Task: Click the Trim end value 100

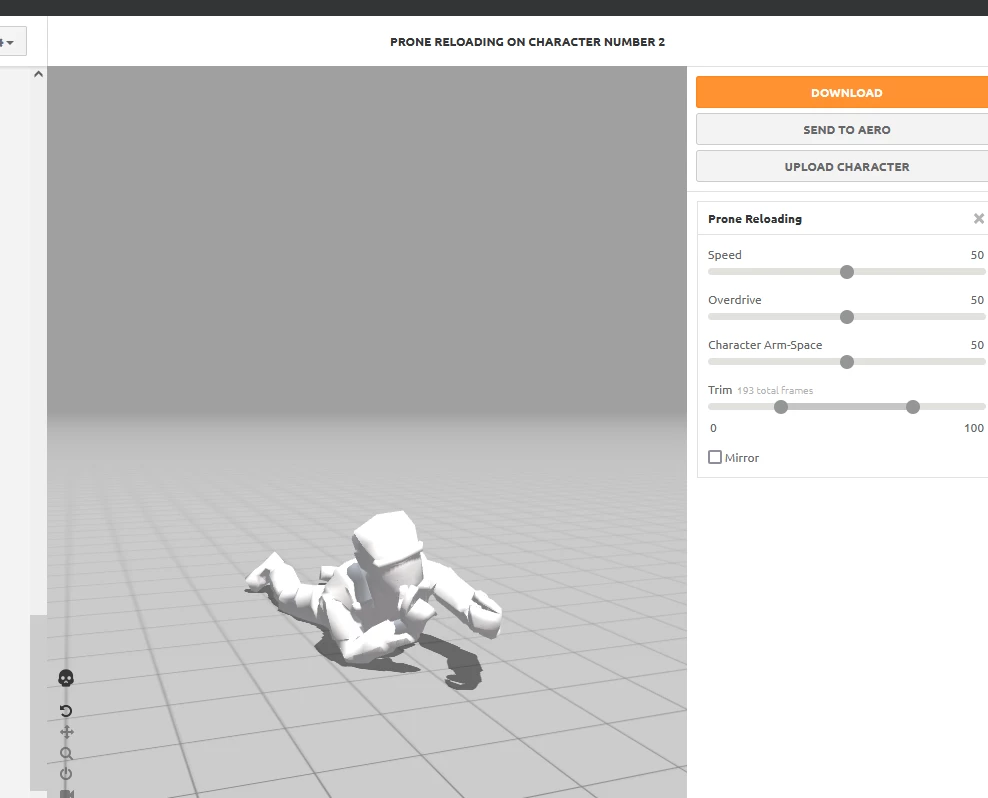Action: pyautogui.click(x=974, y=428)
